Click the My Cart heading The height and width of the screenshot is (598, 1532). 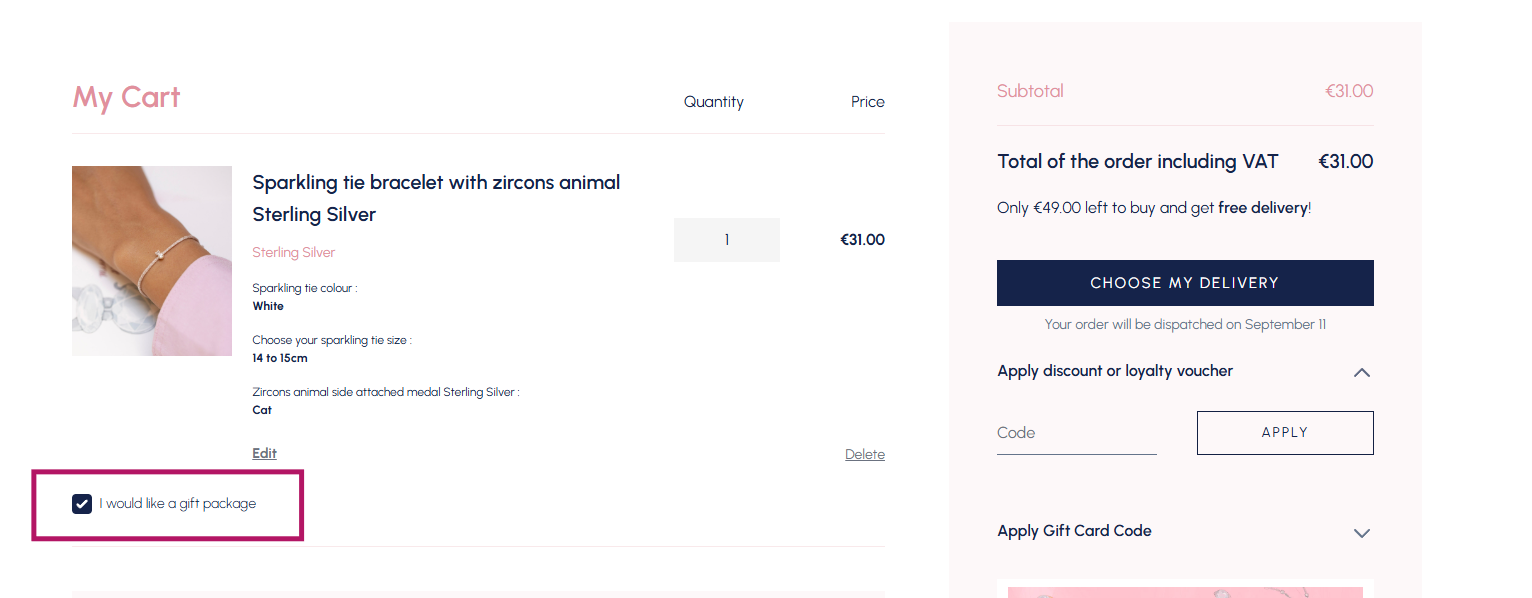point(126,98)
